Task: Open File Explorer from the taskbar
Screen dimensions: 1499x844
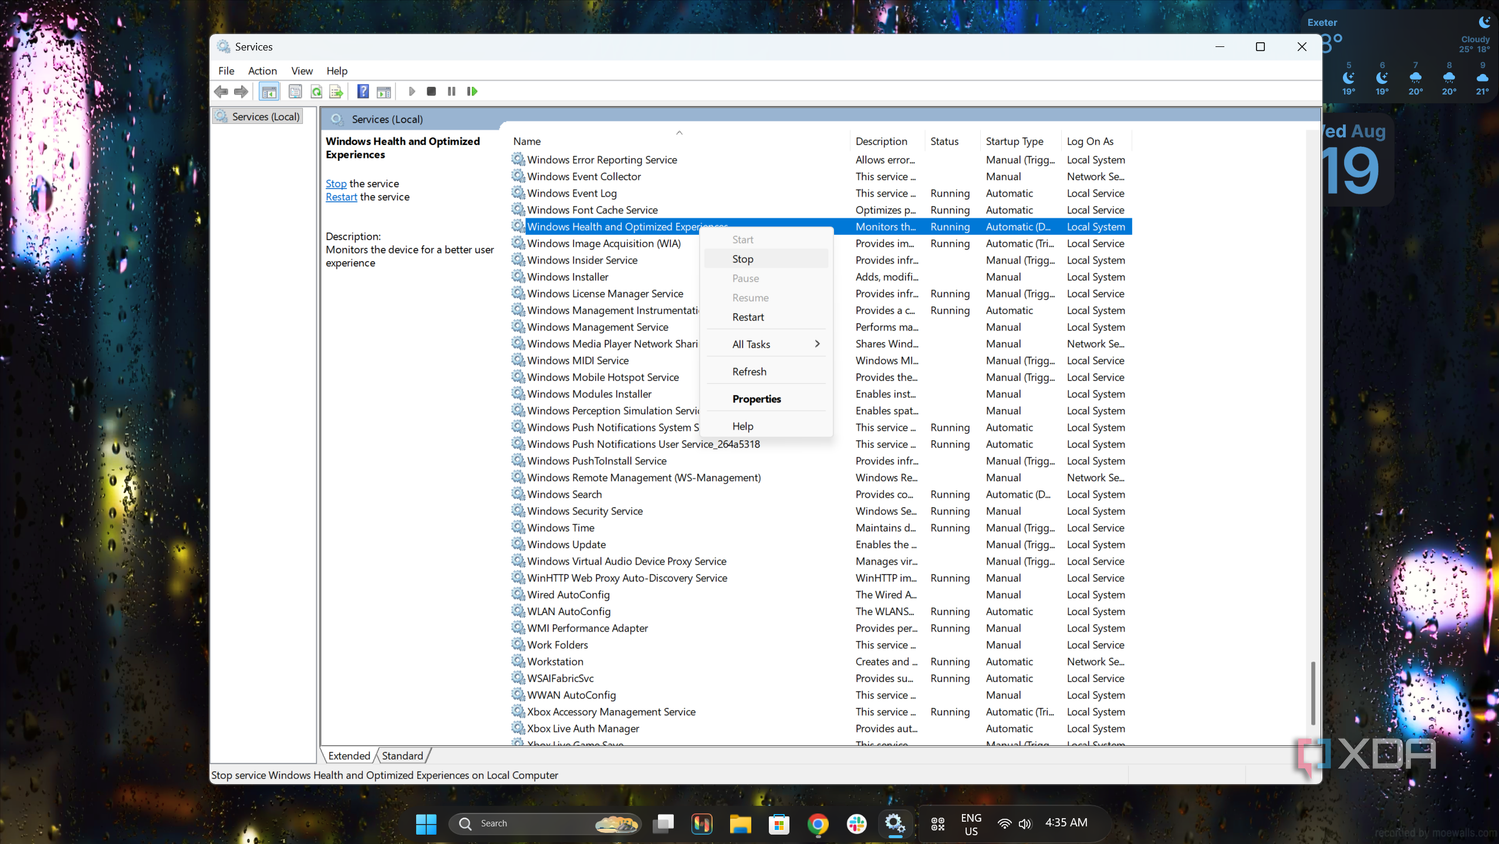Action: 740,824
